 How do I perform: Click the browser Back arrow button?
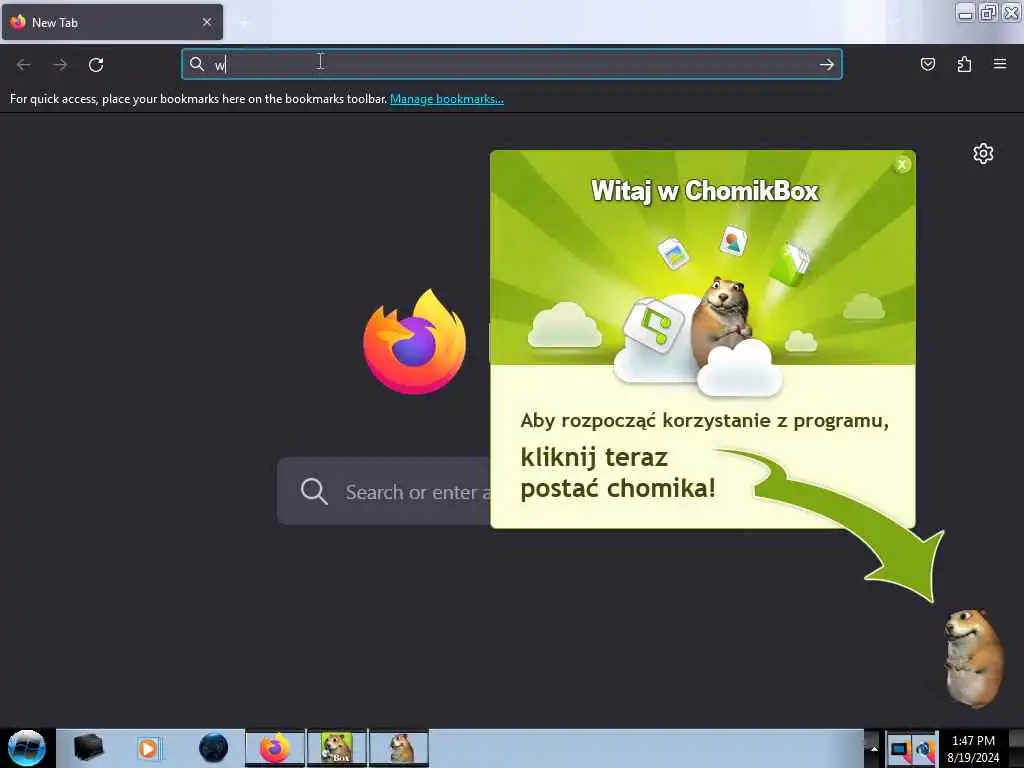point(24,65)
